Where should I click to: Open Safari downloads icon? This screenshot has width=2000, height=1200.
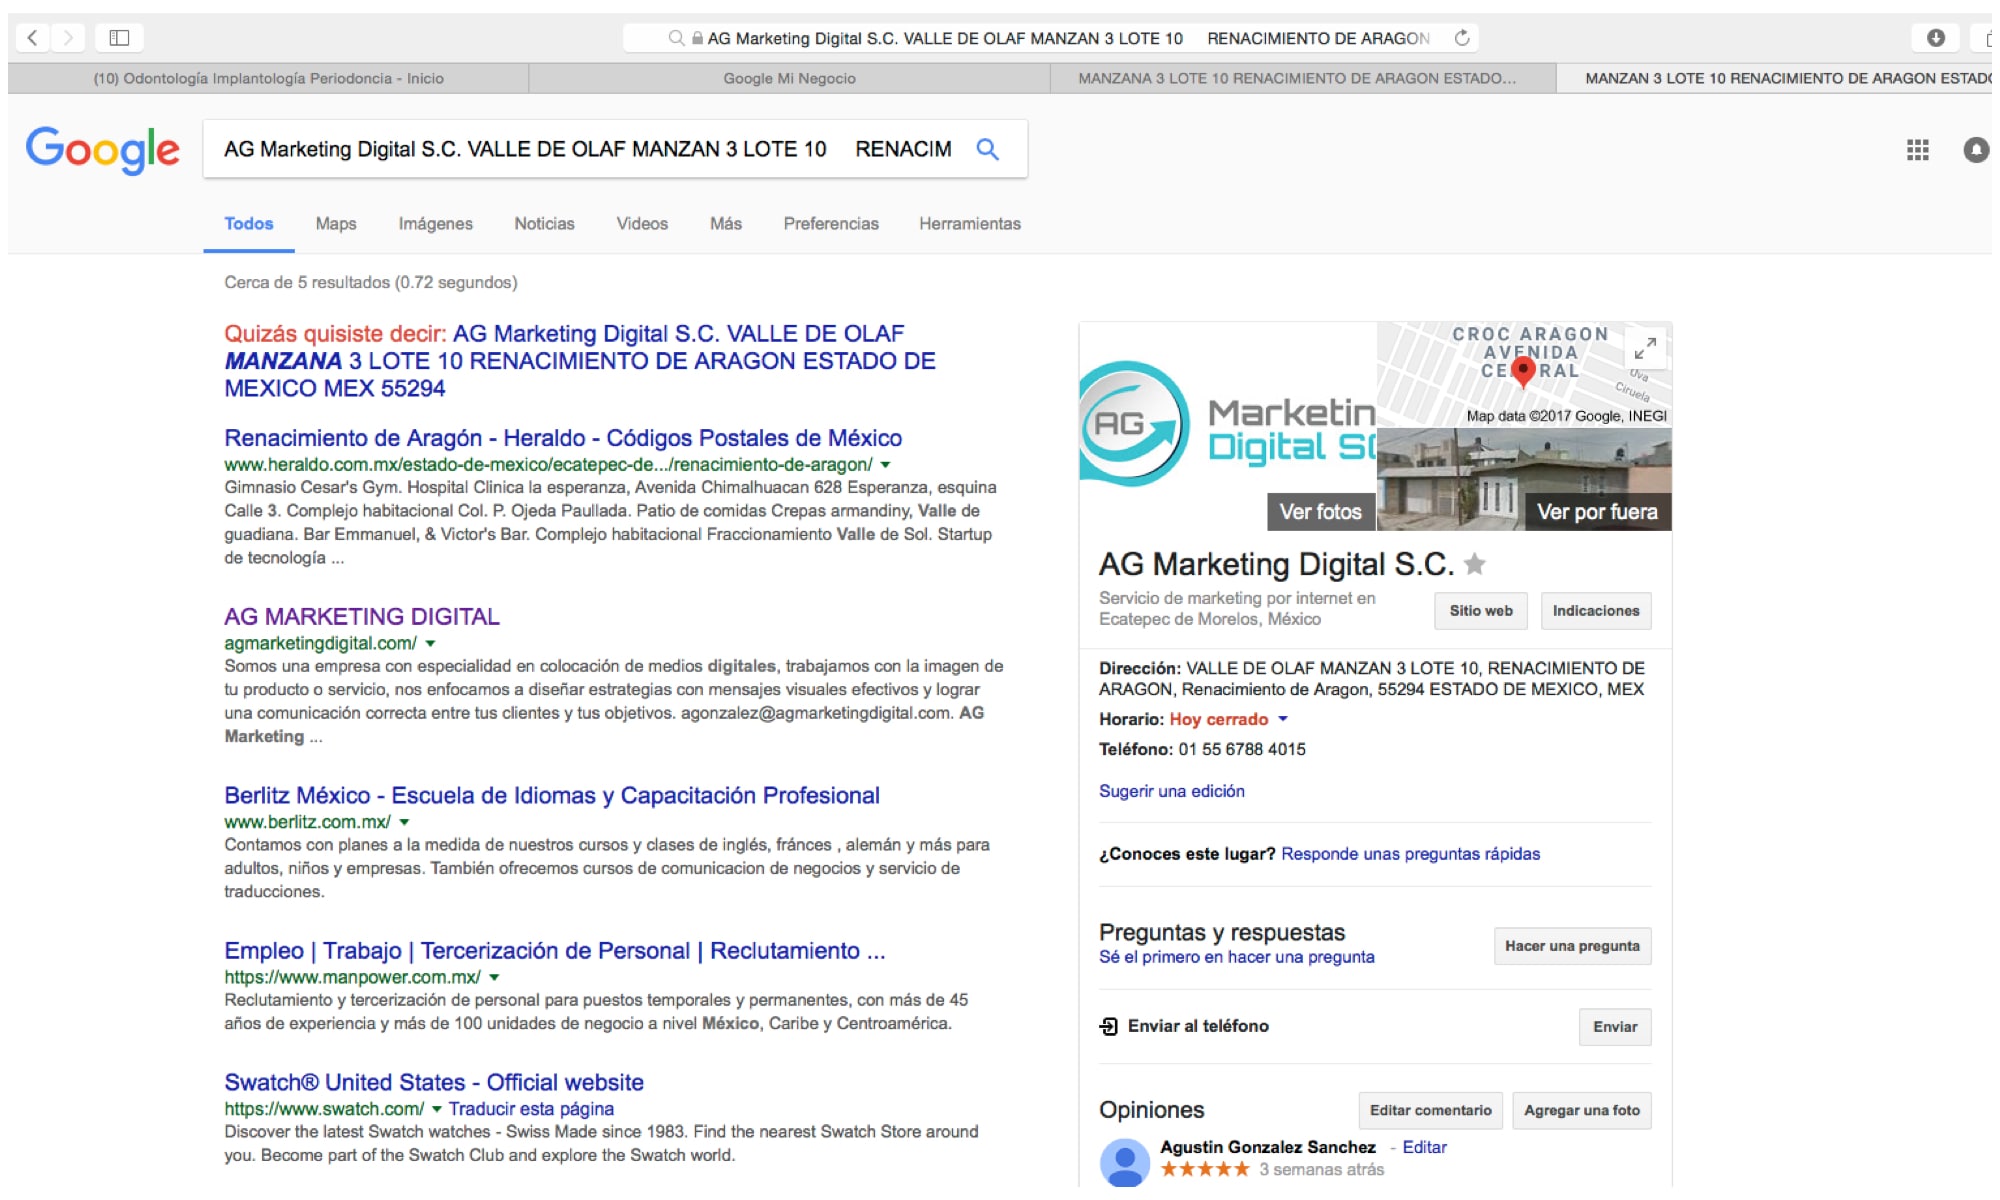point(1935,38)
